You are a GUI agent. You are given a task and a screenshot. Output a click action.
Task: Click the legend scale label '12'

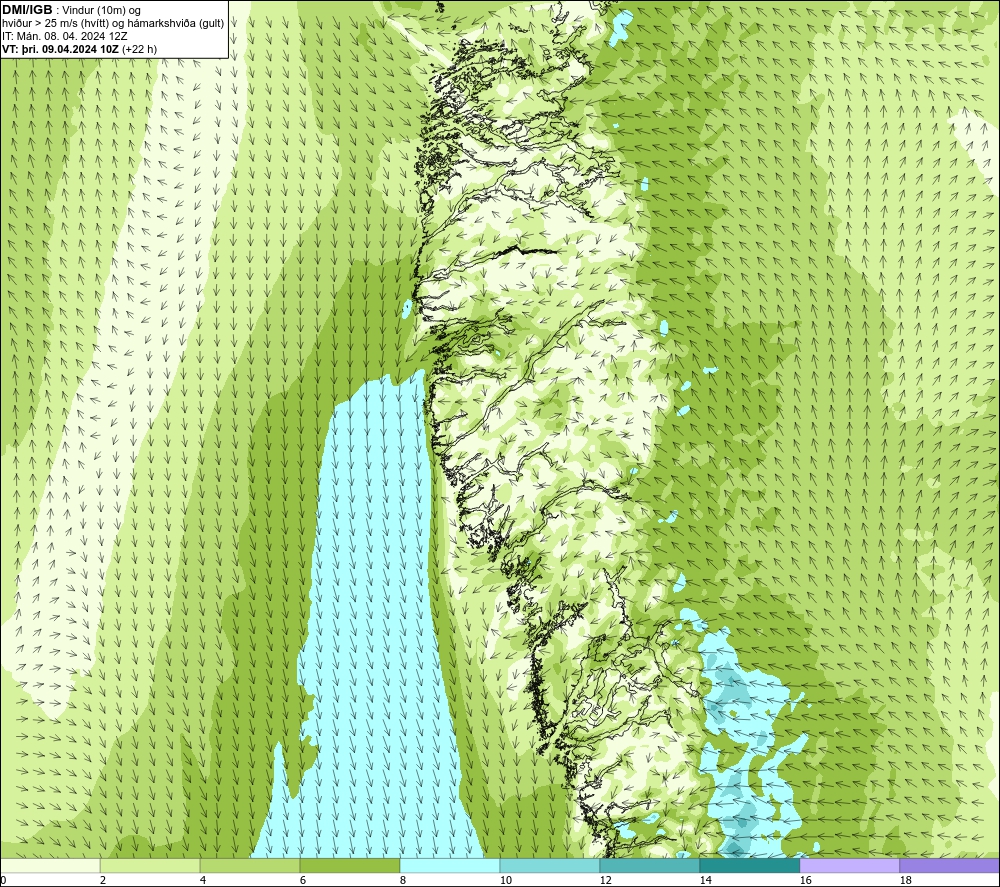click(x=606, y=881)
